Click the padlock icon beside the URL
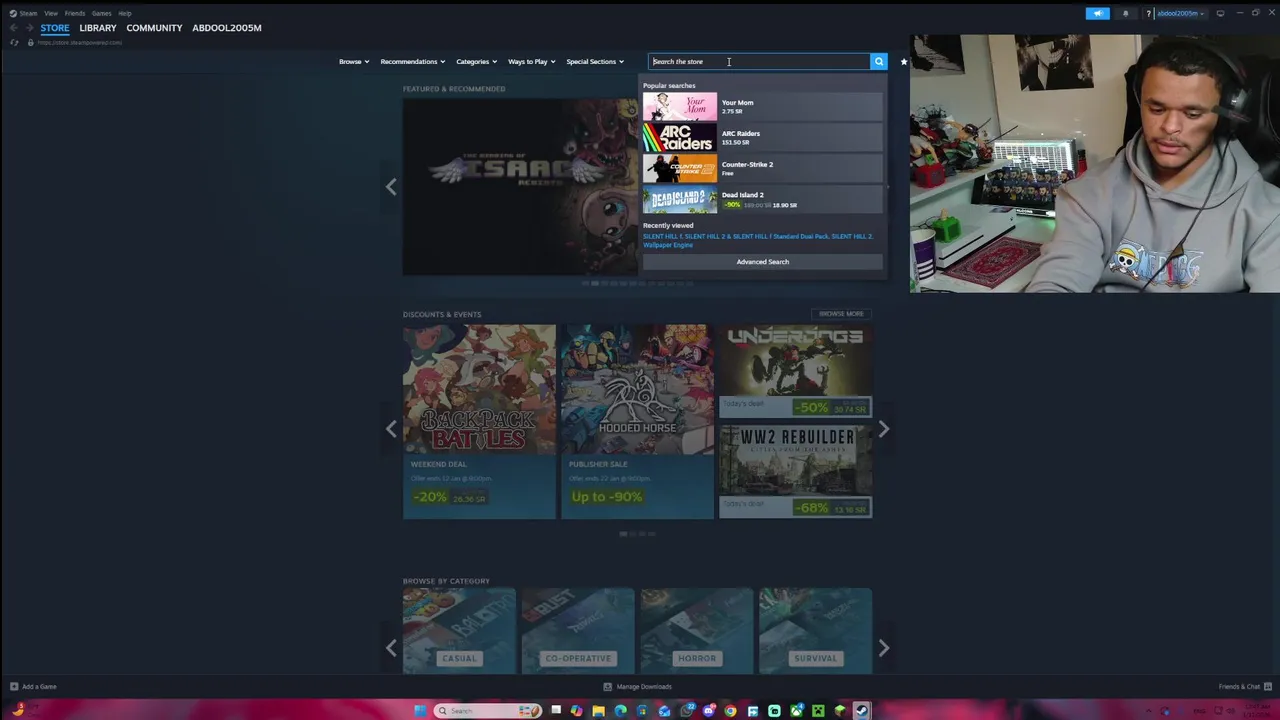This screenshot has height=720, width=1280. (30, 43)
